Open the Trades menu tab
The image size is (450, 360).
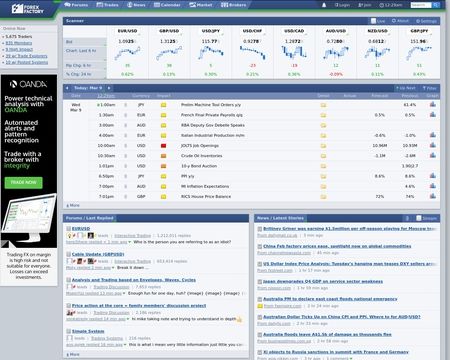(x=107, y=5)
